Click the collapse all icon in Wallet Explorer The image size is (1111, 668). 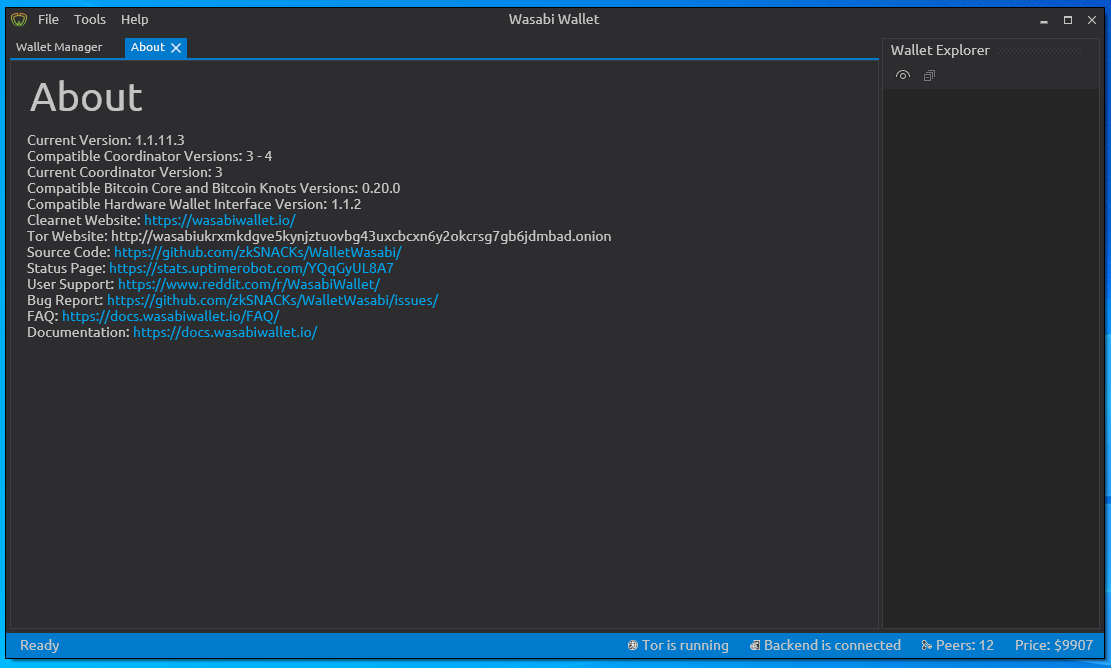(x=930, y=75)
